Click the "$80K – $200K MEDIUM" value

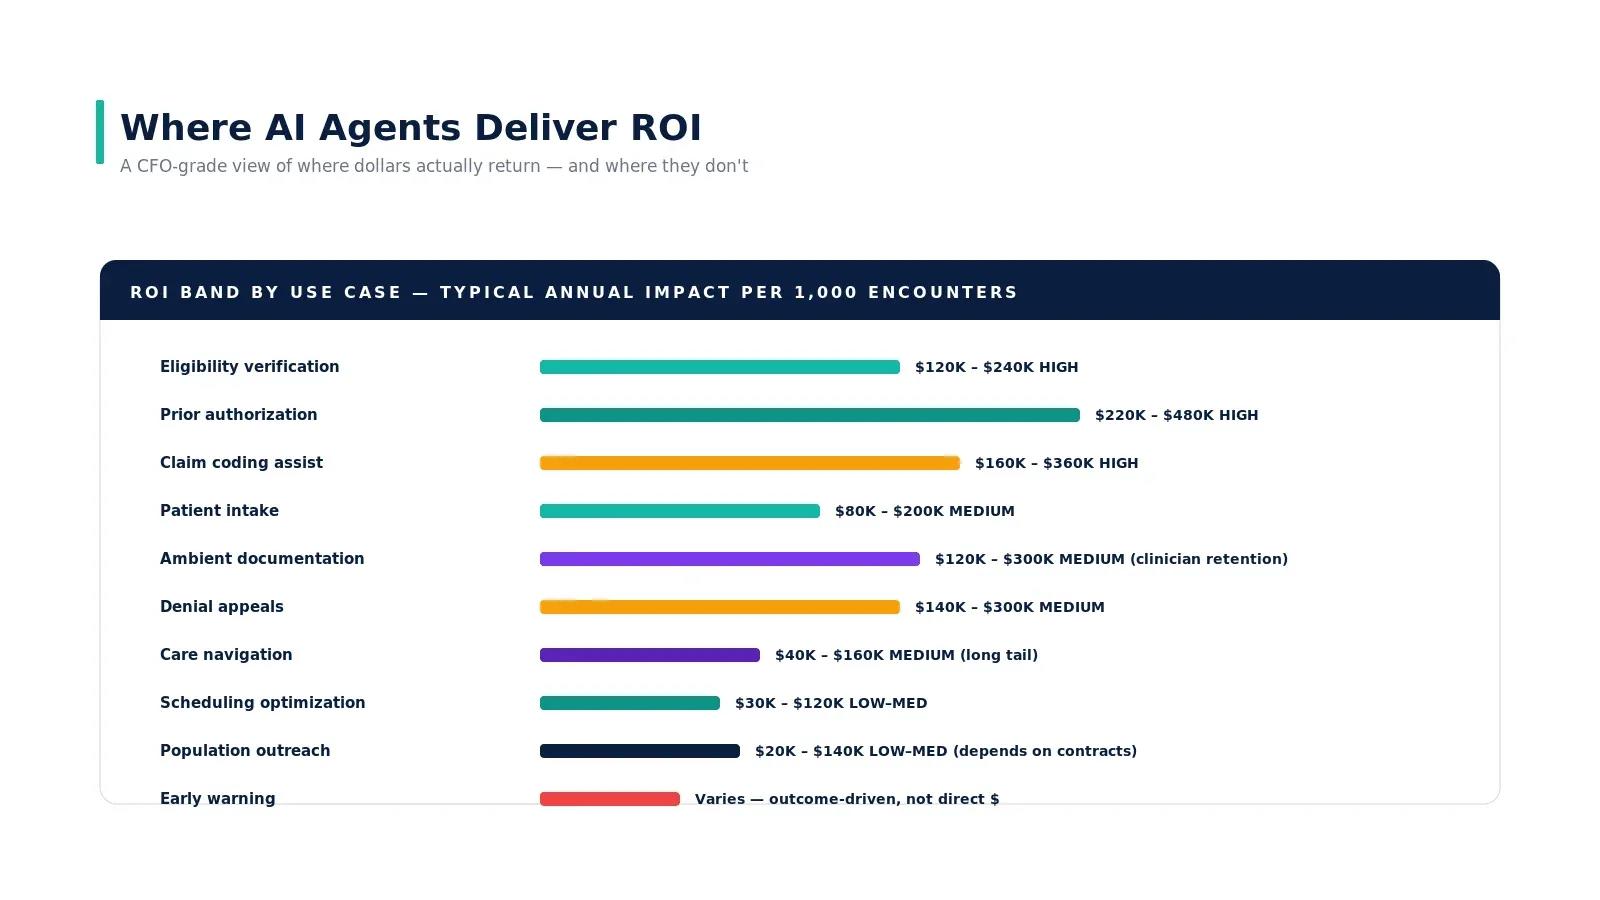pos(925,511)
